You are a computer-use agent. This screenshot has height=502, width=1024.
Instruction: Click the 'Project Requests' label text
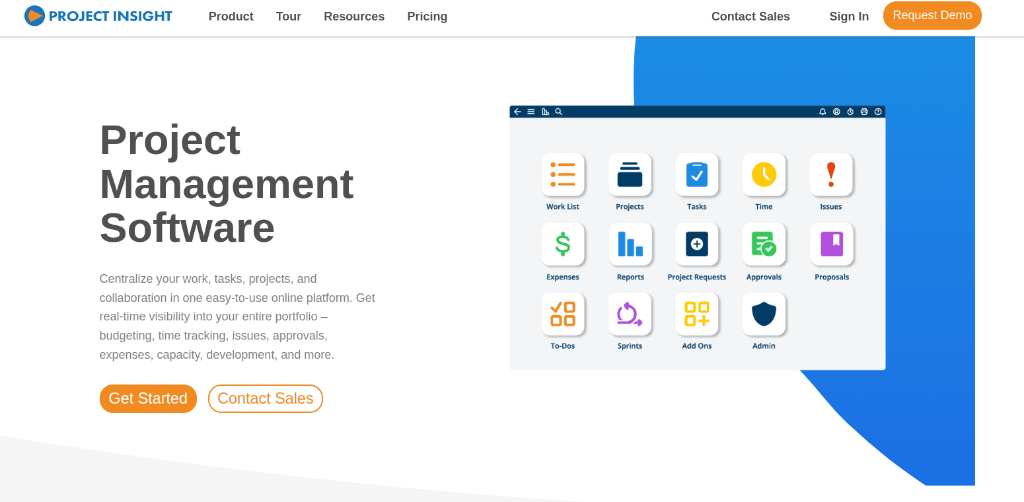tap(697, 277)
